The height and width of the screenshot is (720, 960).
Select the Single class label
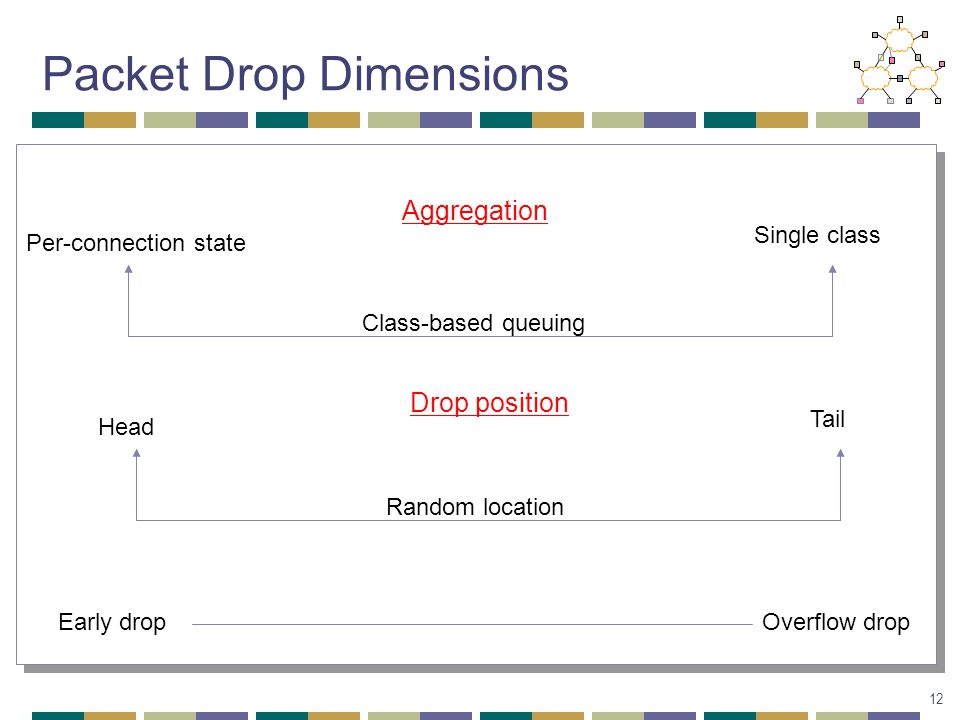tap(817, 235)
